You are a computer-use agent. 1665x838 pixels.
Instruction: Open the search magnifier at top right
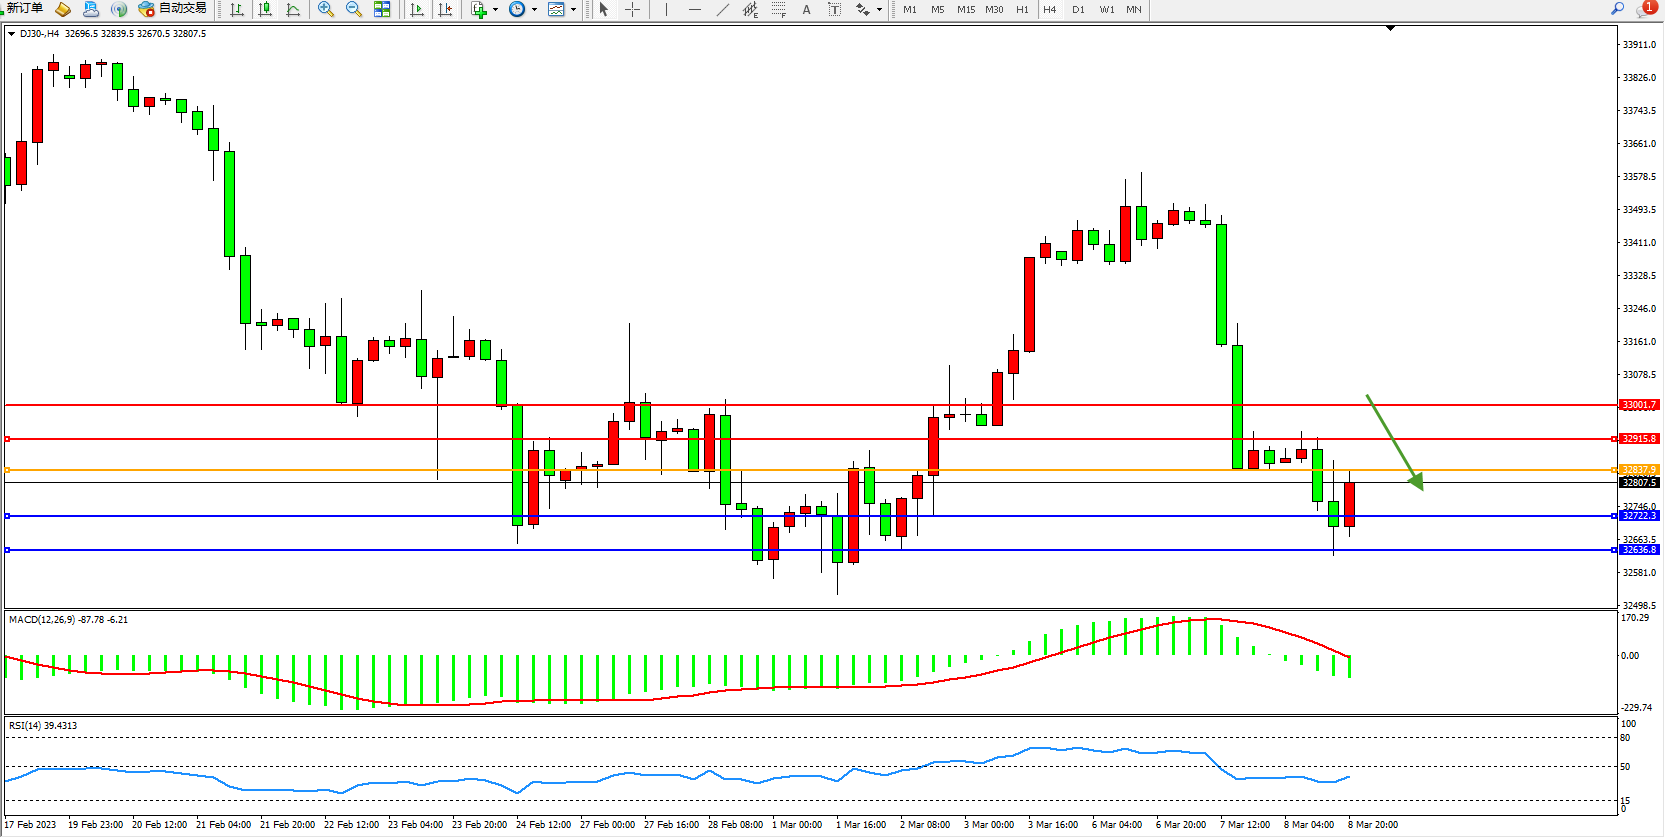[x=1617, y=9]
